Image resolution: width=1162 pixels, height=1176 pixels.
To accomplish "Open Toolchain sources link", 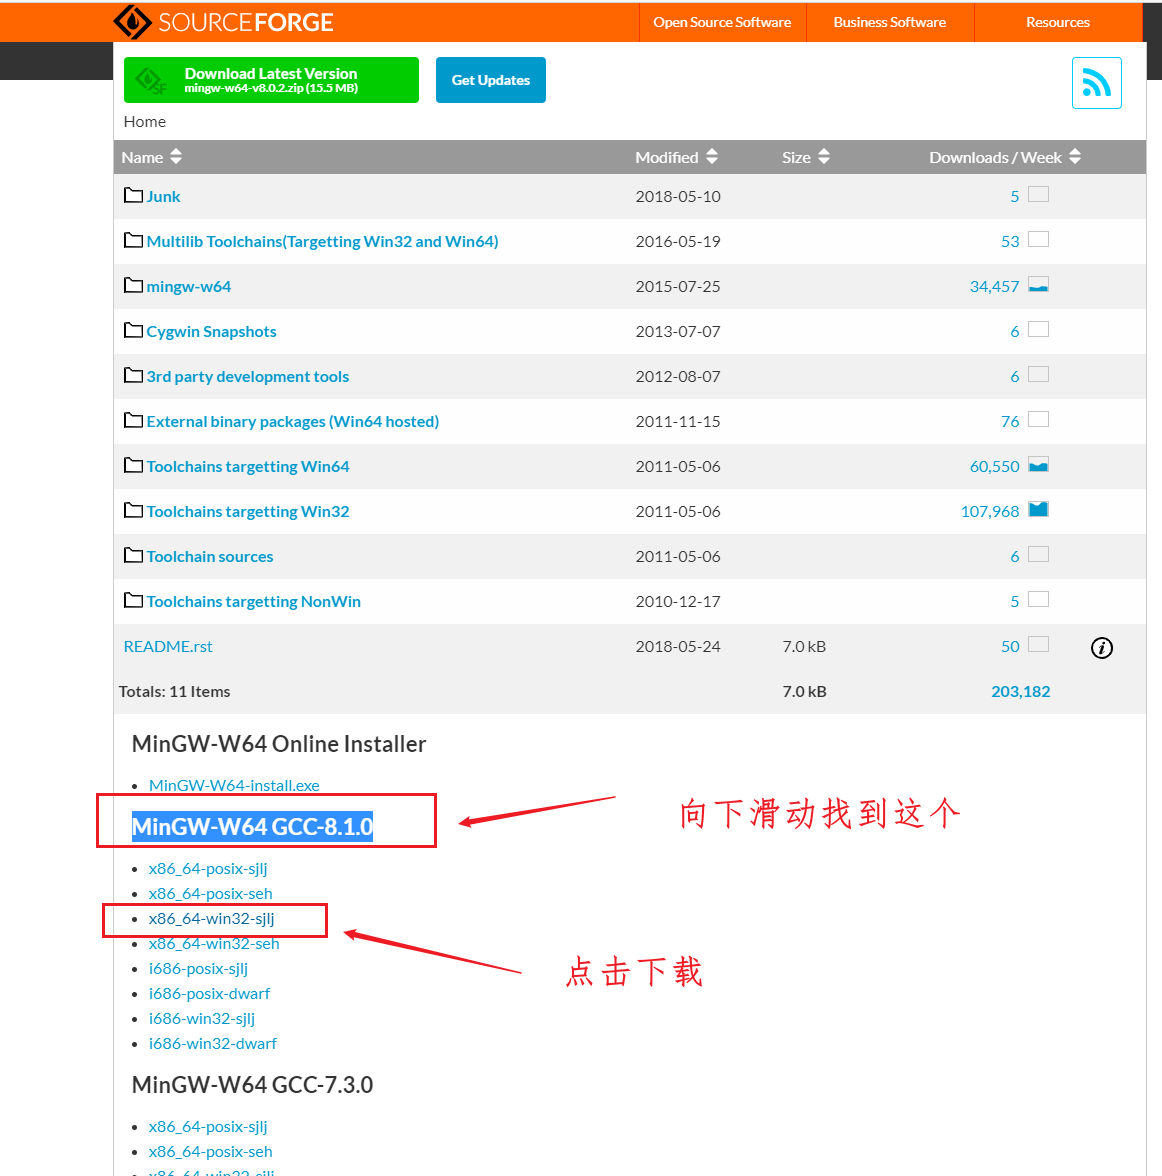I will (210, 556).
